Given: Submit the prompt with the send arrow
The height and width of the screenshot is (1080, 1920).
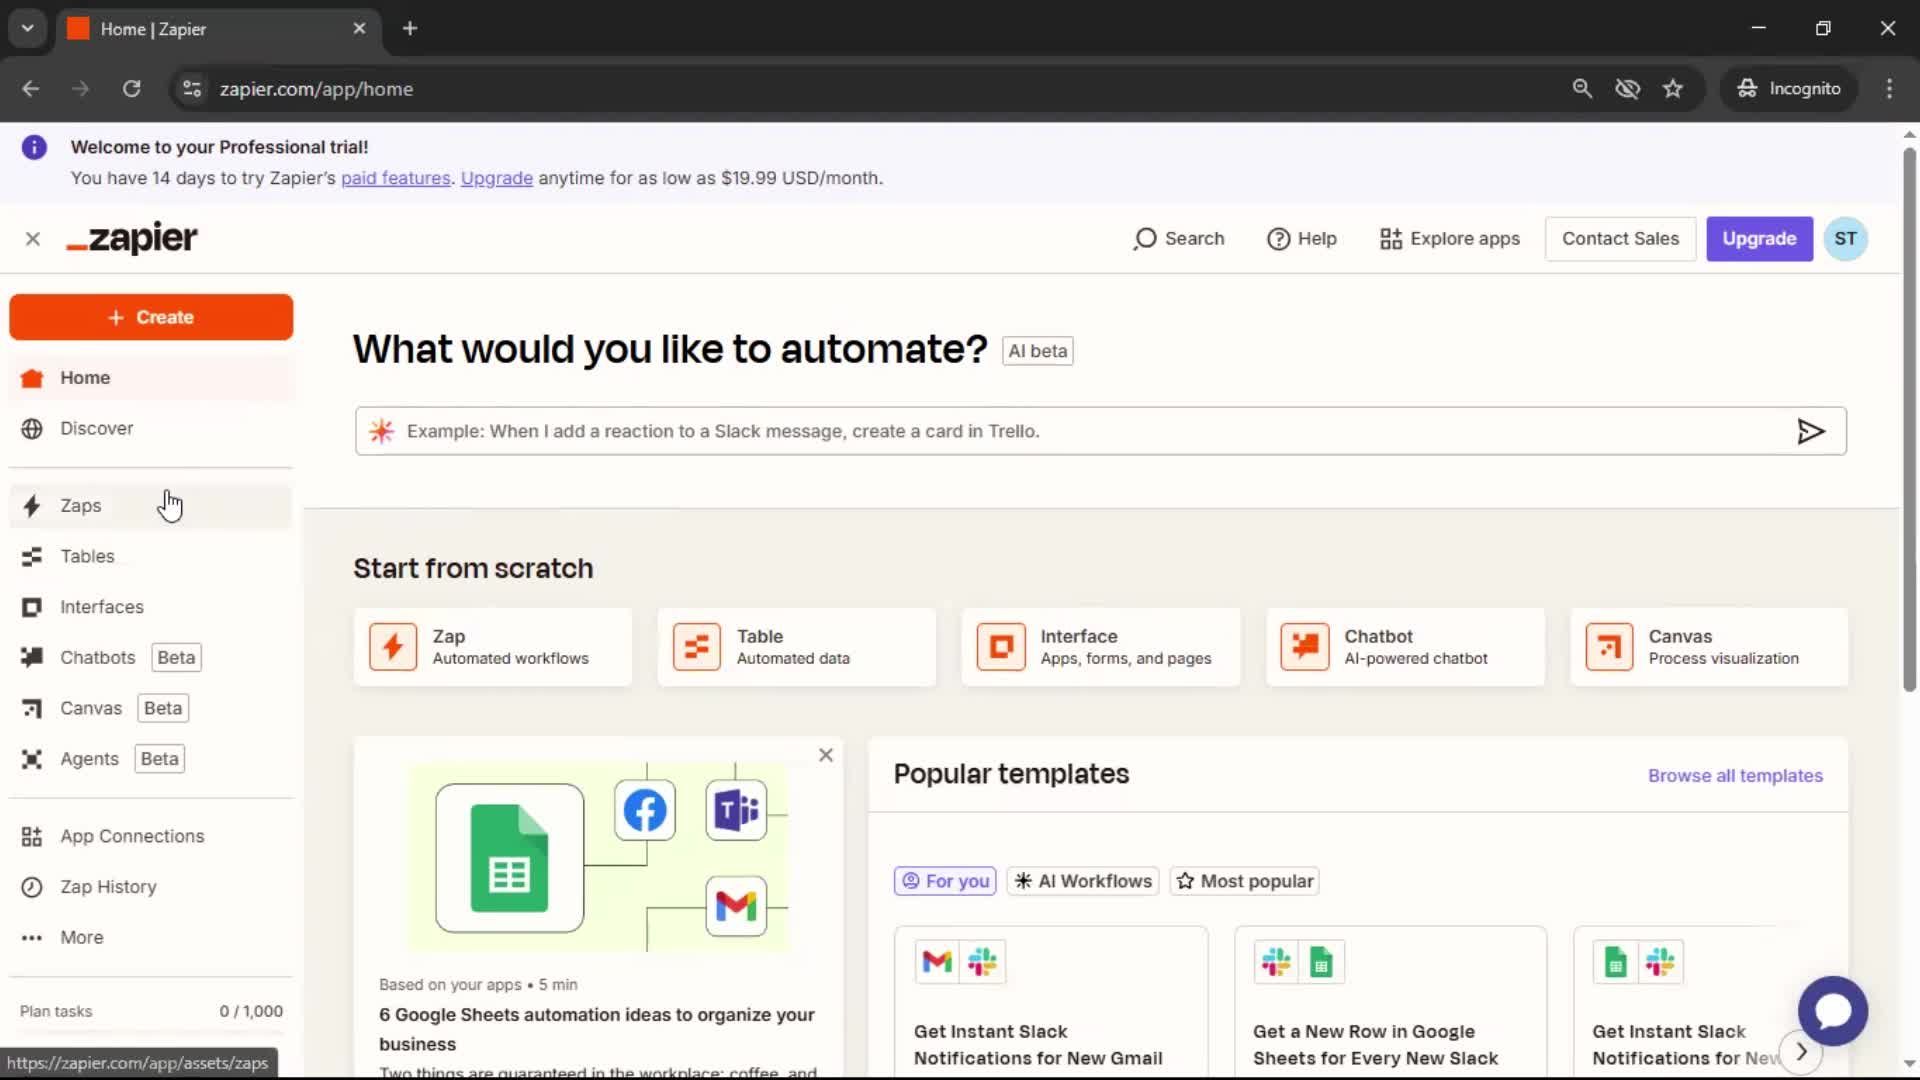Looking at the screenshot, I should (1810, 431).
